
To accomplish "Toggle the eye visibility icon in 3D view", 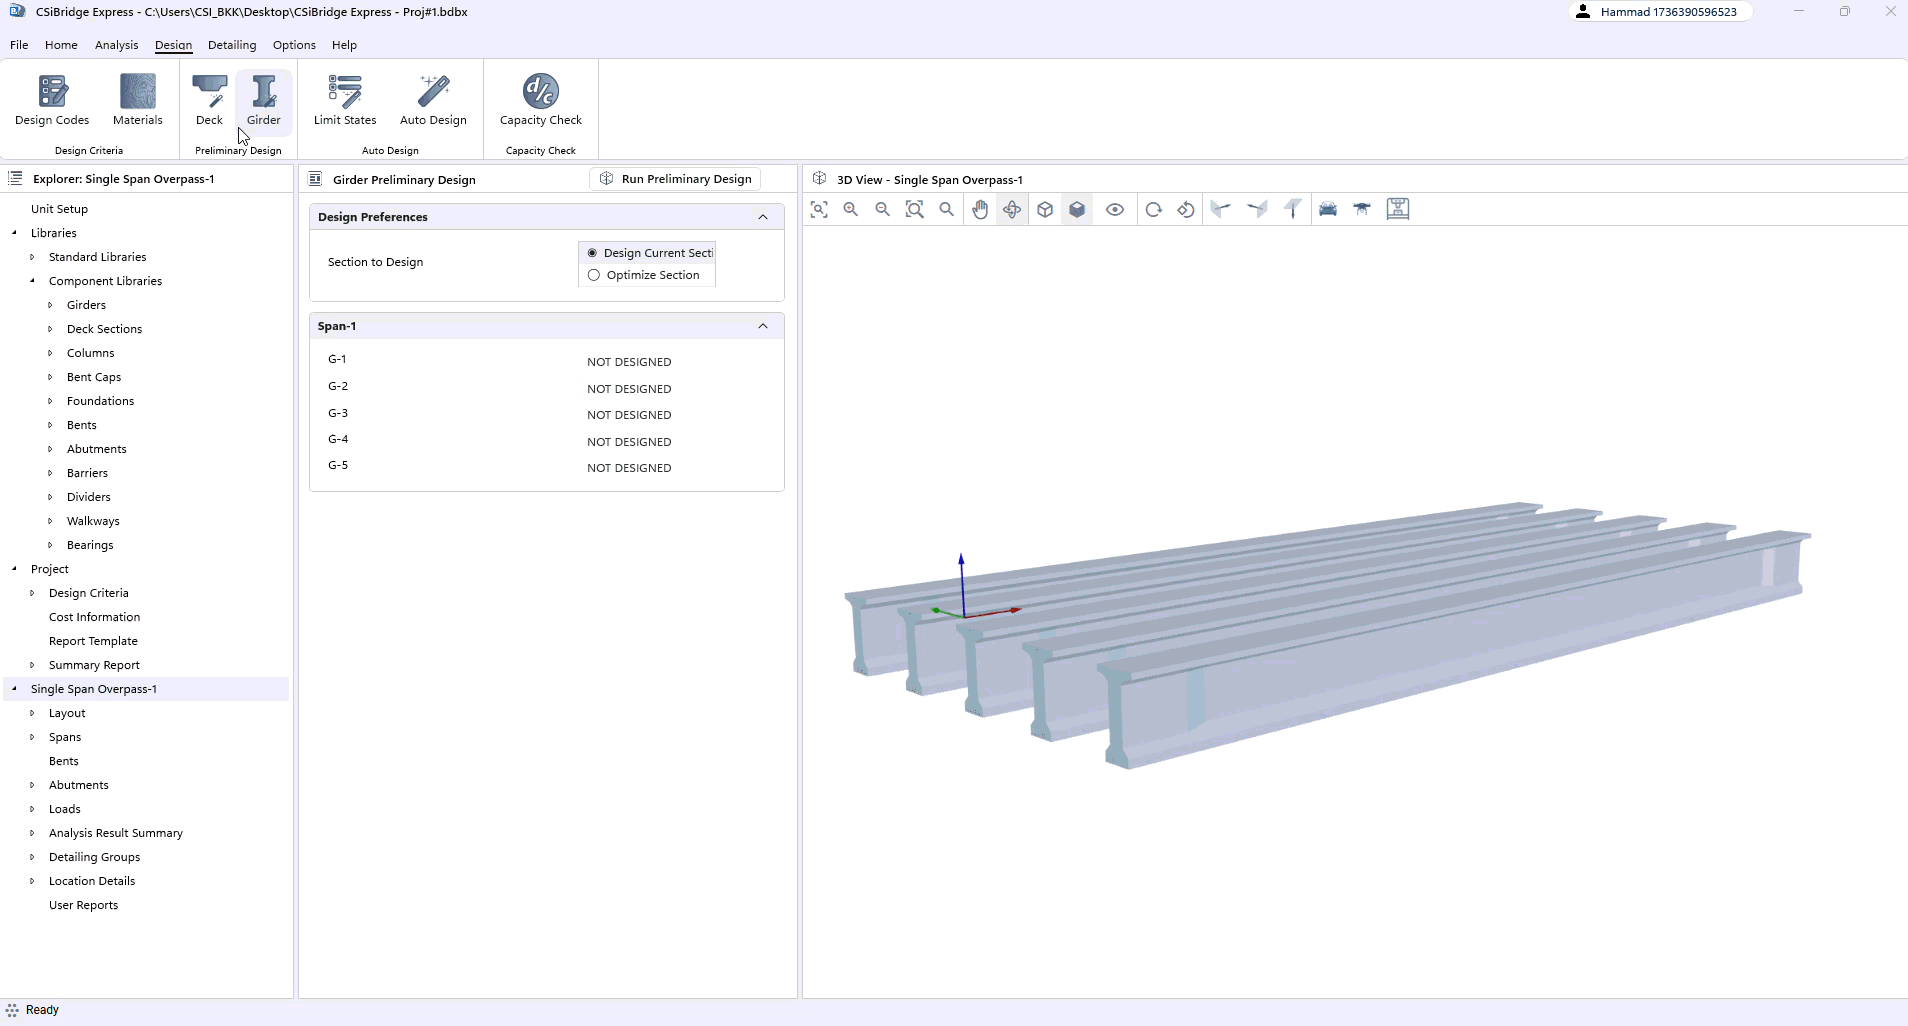I will (x=1115, y=209).
